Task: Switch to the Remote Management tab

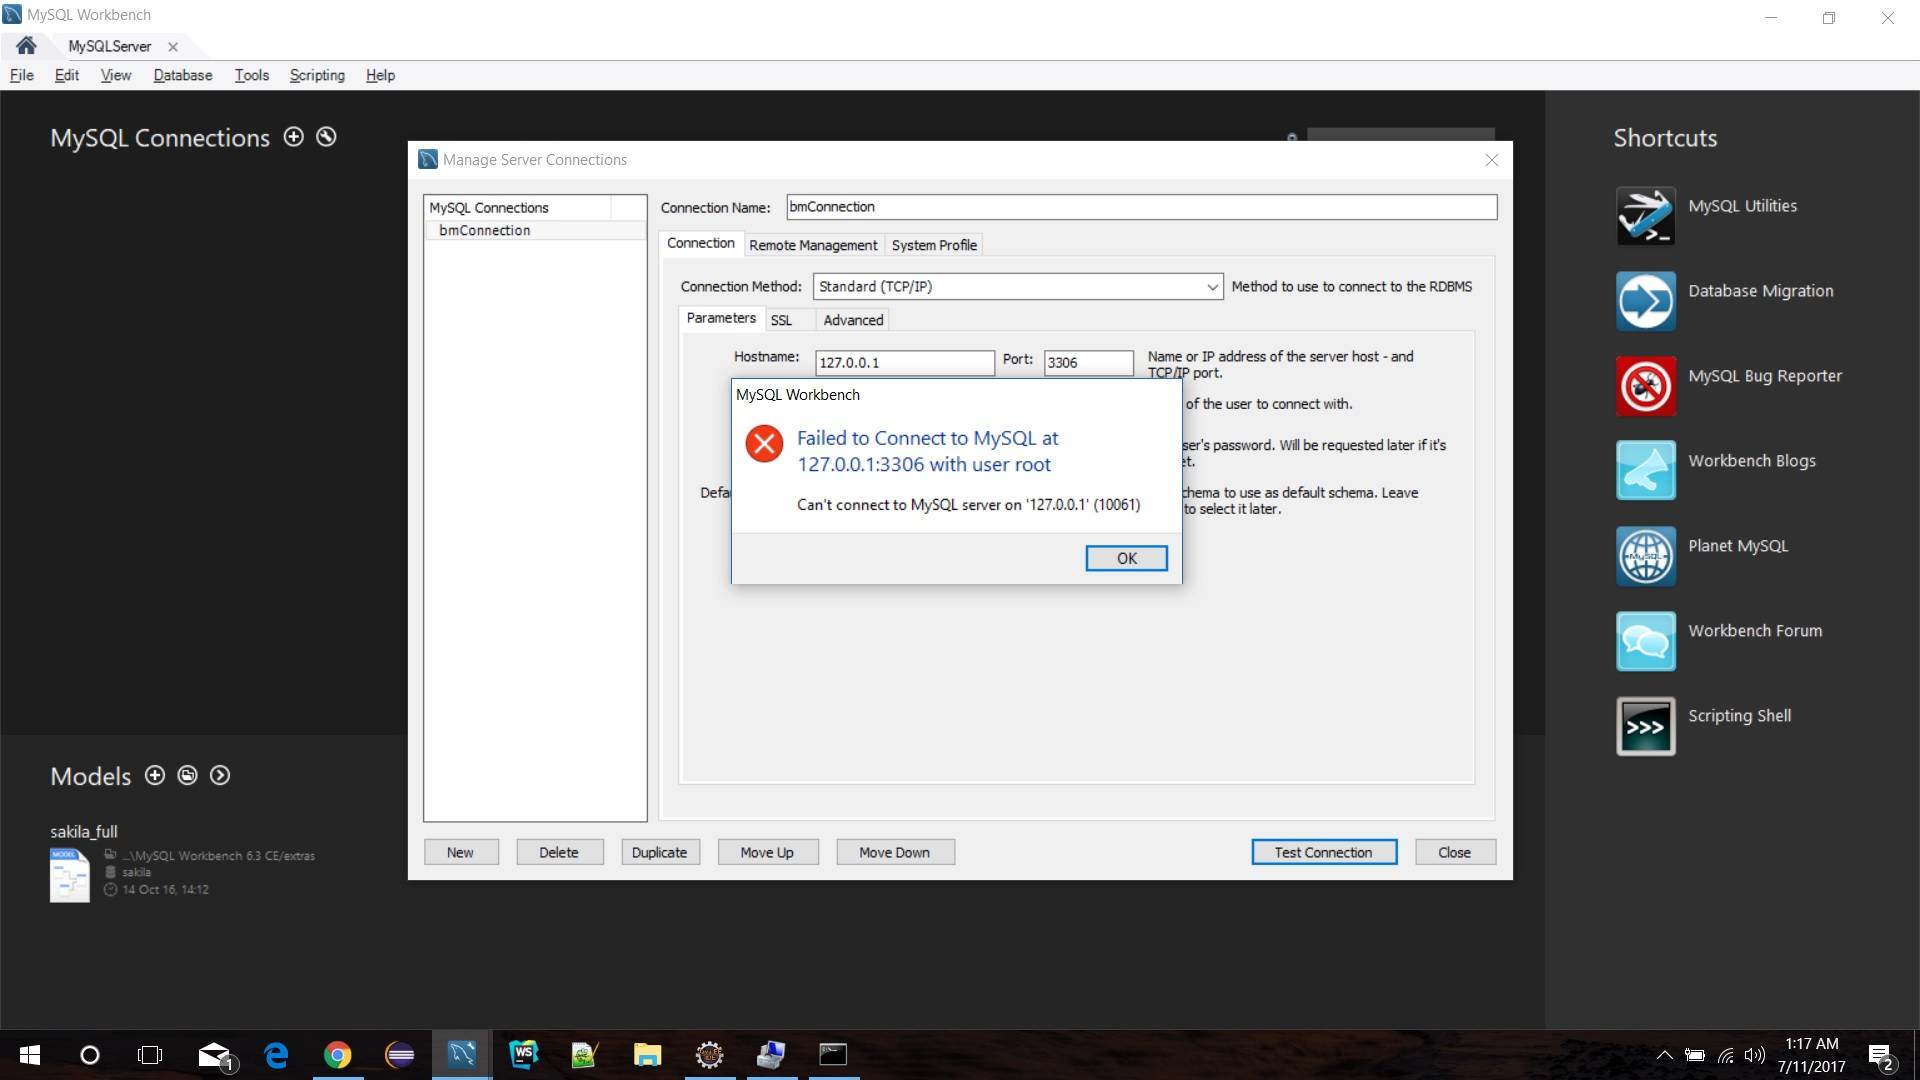Action: point(813,245)
